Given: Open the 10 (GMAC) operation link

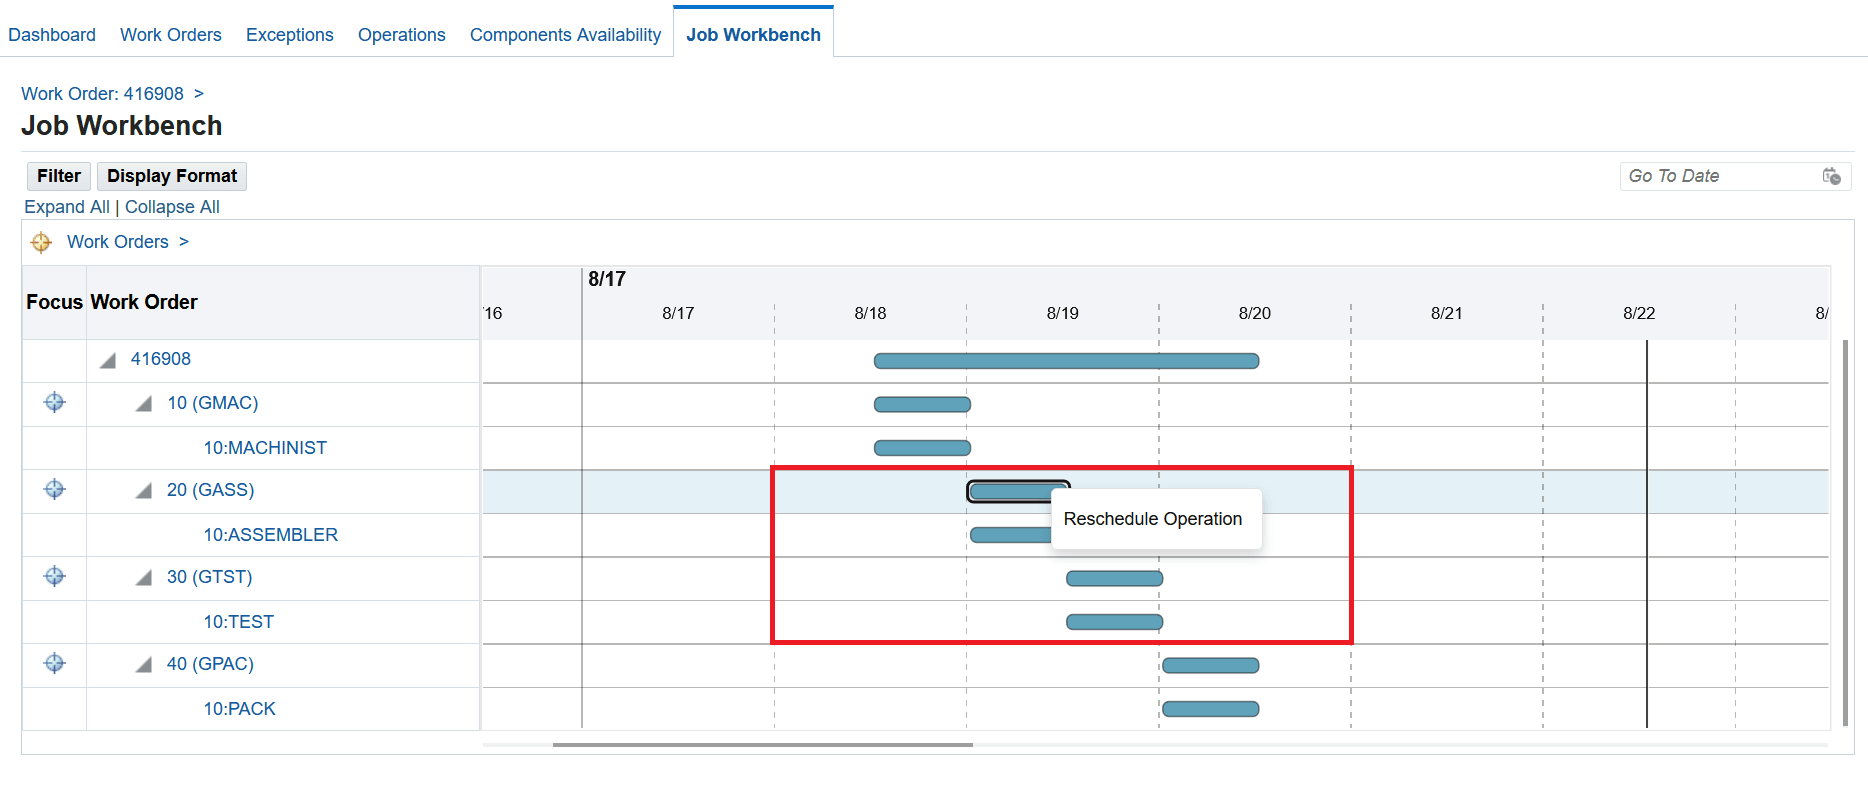Looking at the screenshot, I should (x=213, y=403).
